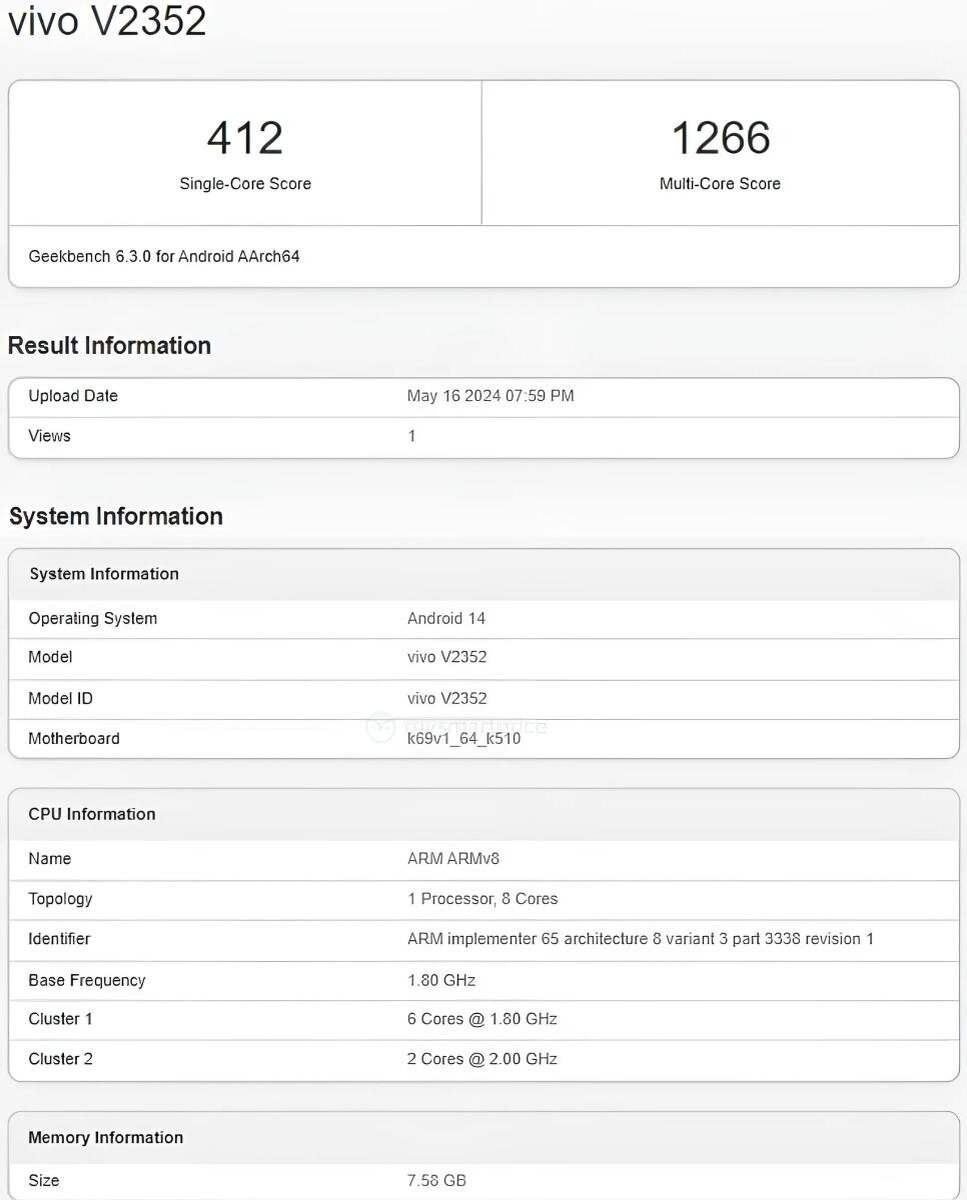This screenshot has height=1200, width=967.
Task: Select the vivo V2352 value in Model ID row
Action: tap(447, 698)
